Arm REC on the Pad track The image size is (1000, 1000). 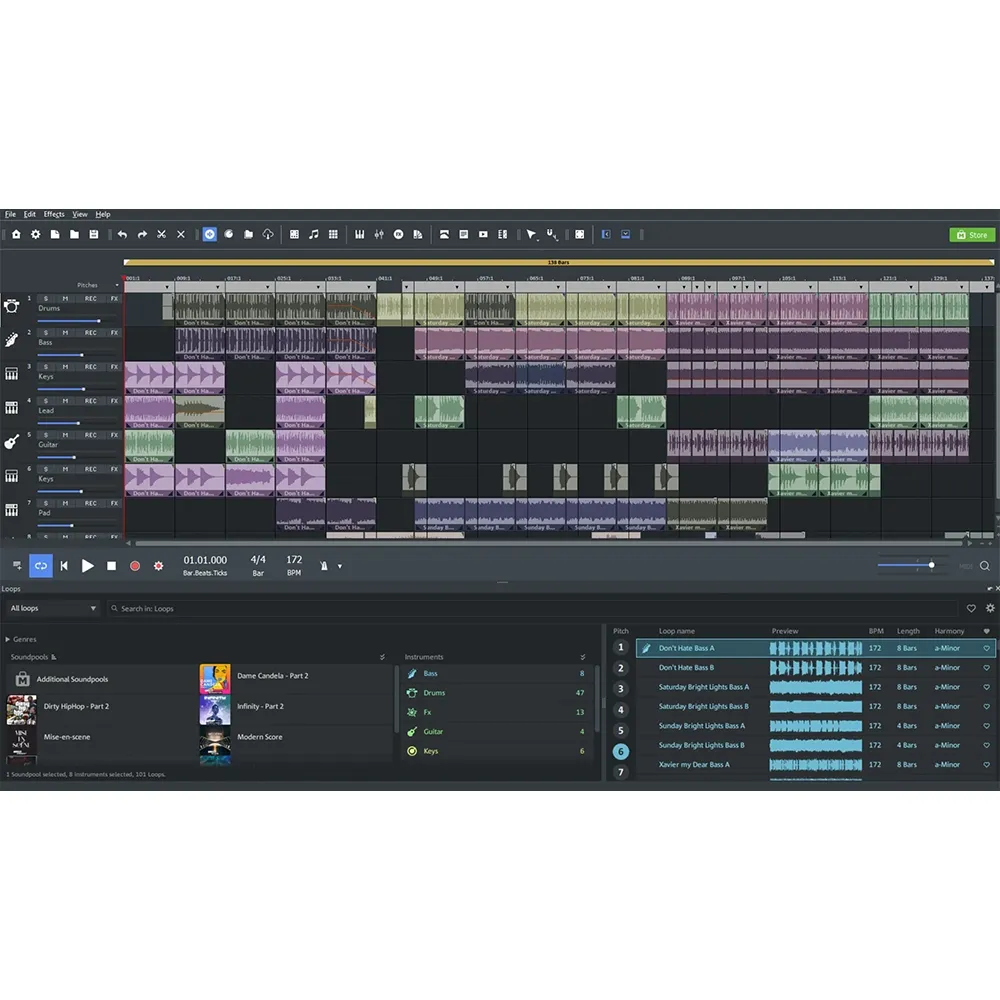(x=91, y=503)
